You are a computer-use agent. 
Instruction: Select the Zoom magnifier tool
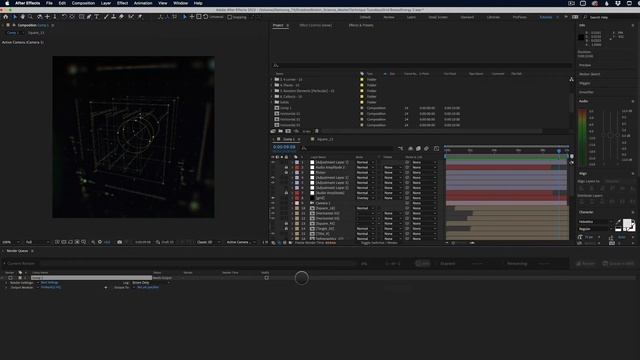(30, 17)
